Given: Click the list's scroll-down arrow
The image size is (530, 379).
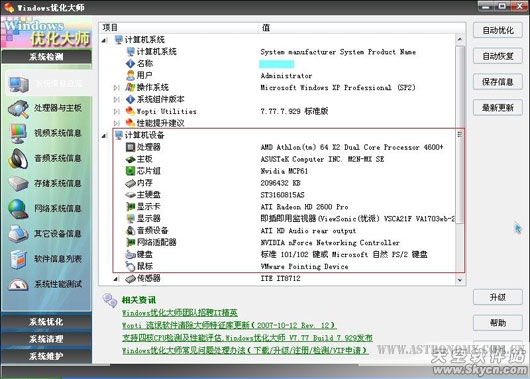Looking at the screenshot, I should (x=460, y=280).
